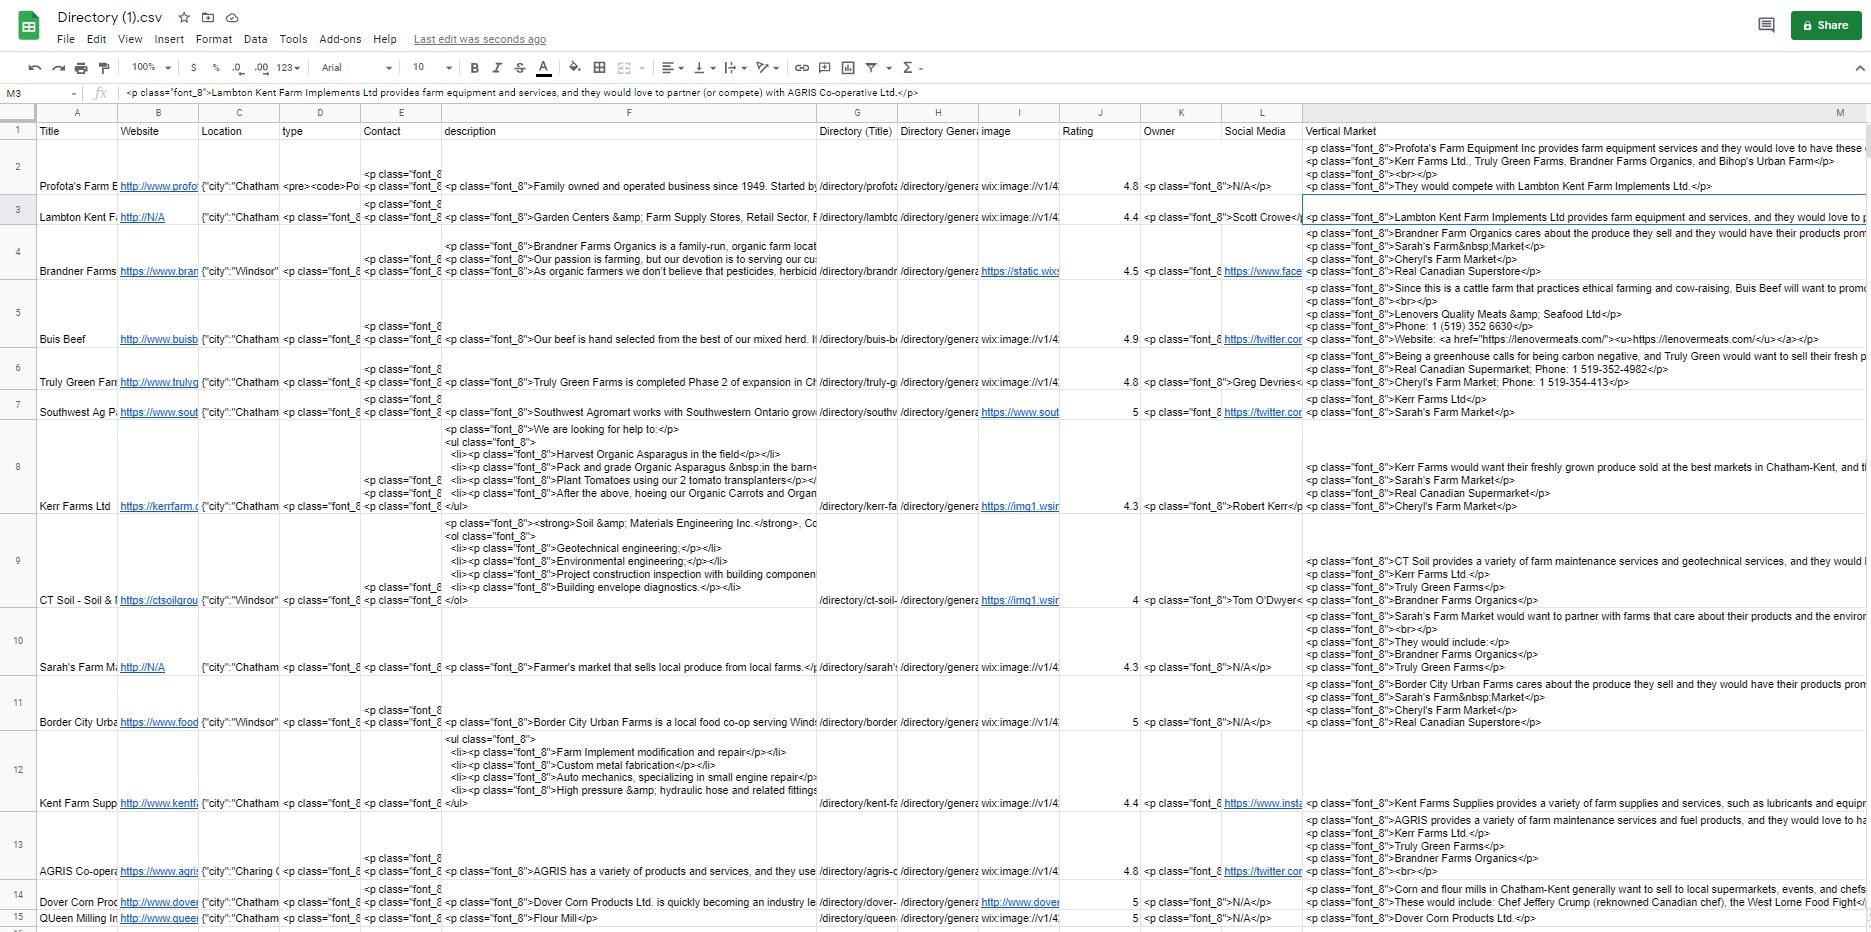Increase decimal places

pos(261,68)
